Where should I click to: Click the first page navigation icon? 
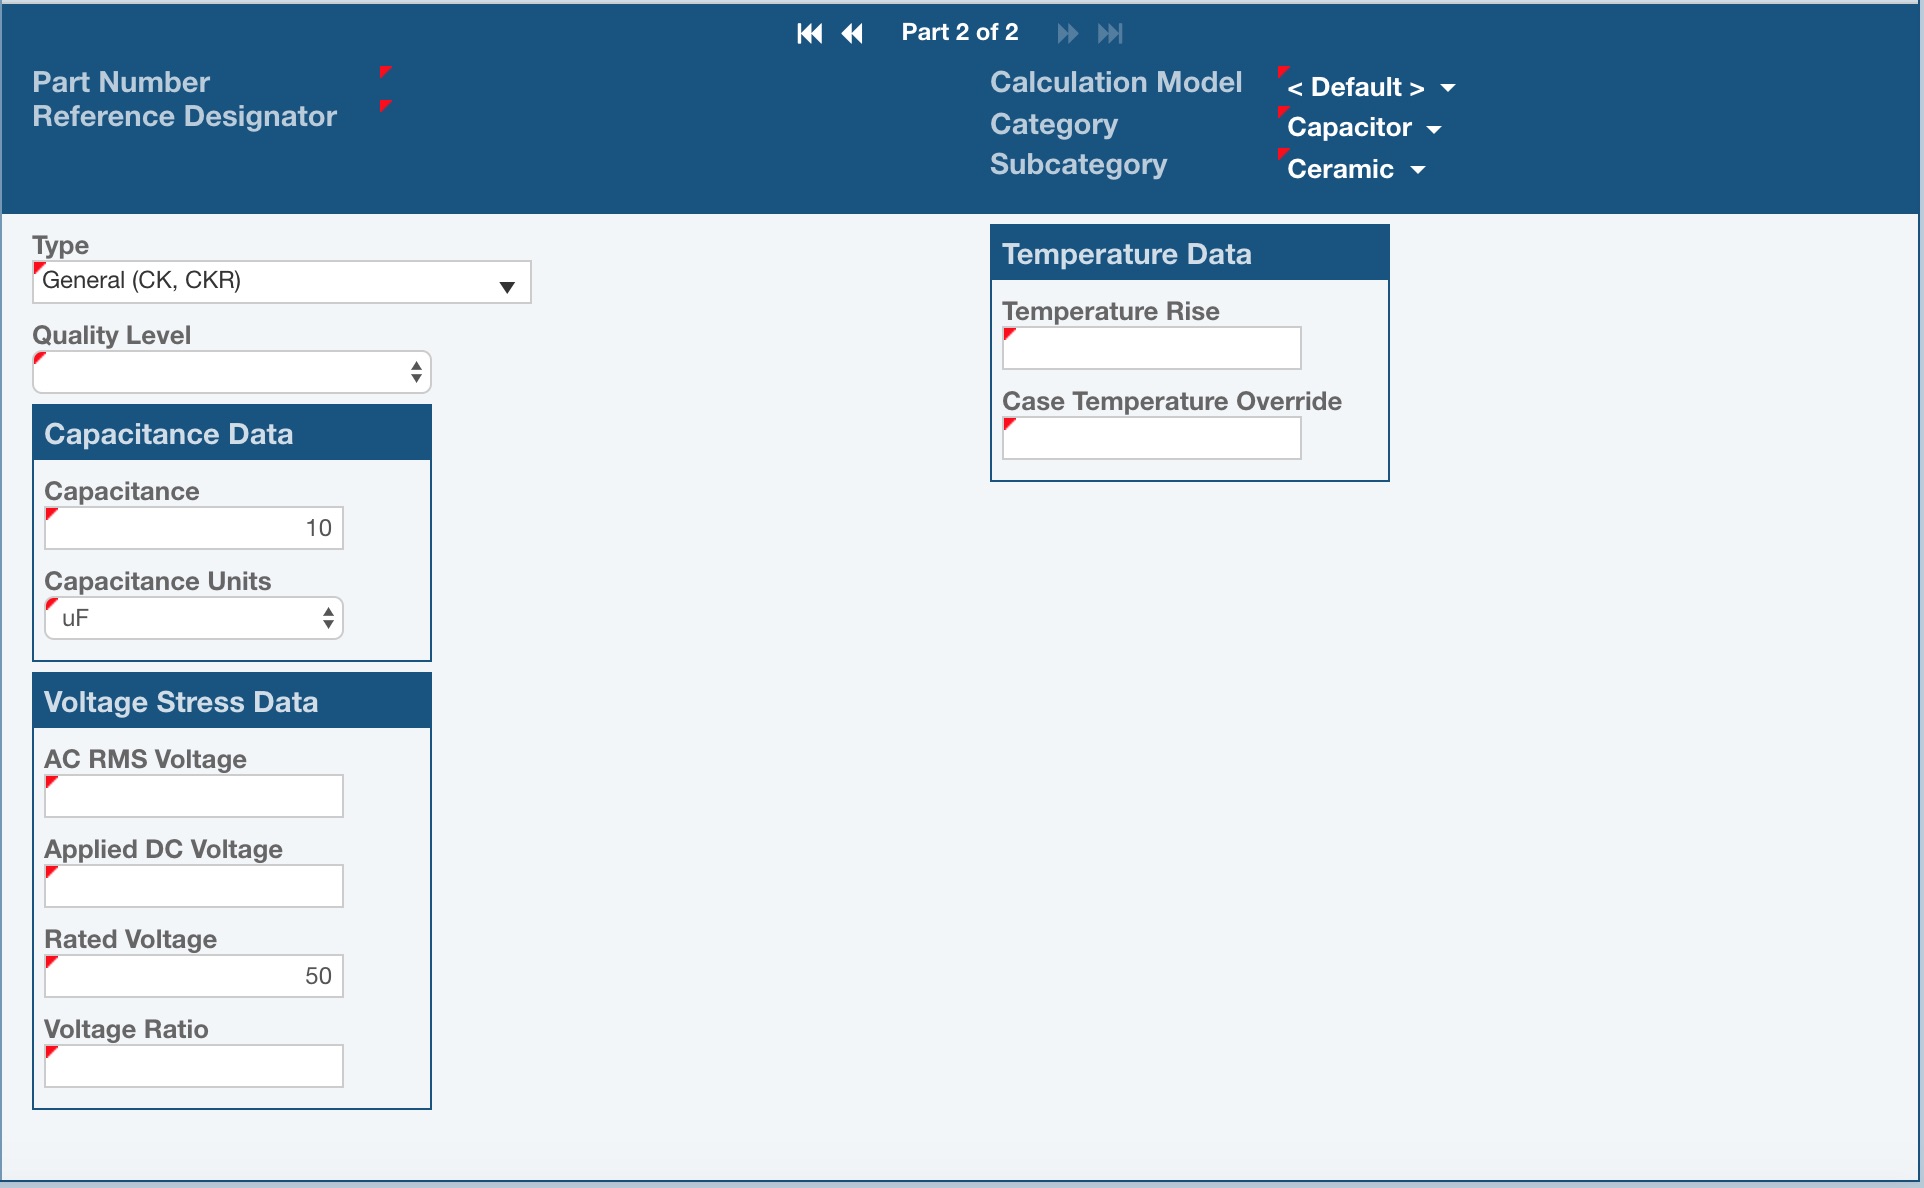[x=808, y=33]
